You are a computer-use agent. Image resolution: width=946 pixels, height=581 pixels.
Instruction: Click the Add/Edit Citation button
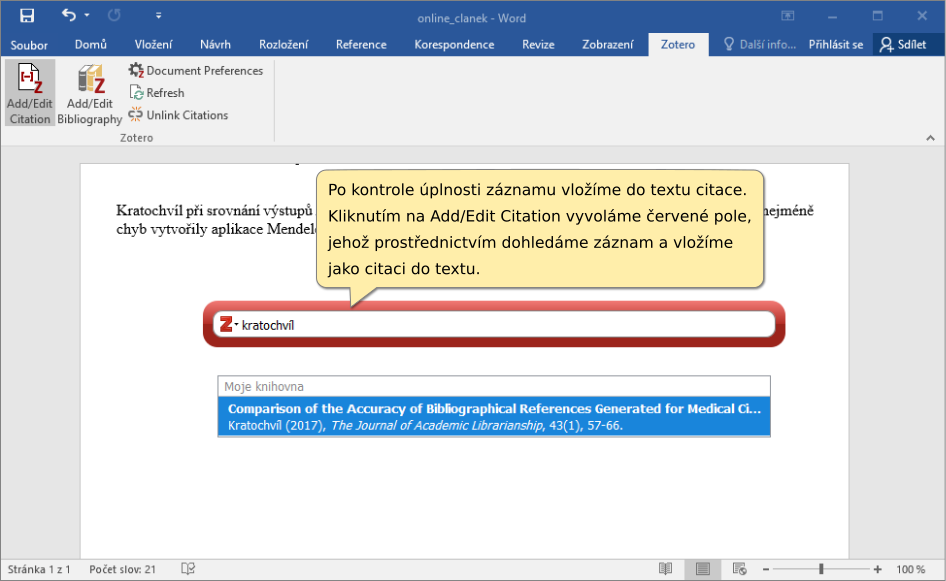(30, 92)
